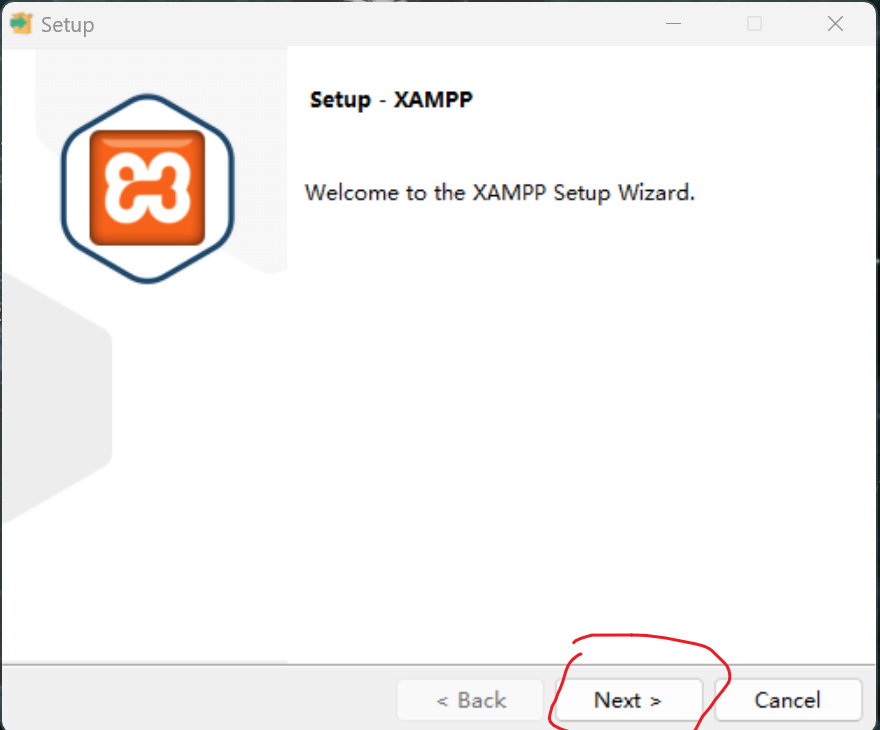Click the orange XAMPP logo image

147,188
